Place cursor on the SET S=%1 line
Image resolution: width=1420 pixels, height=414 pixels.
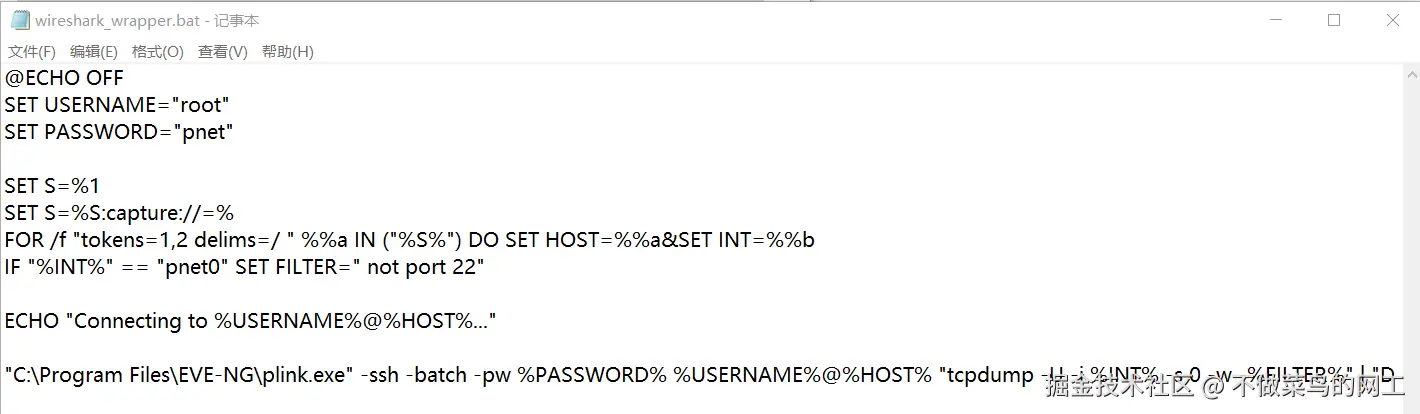[x=52, y=186]
